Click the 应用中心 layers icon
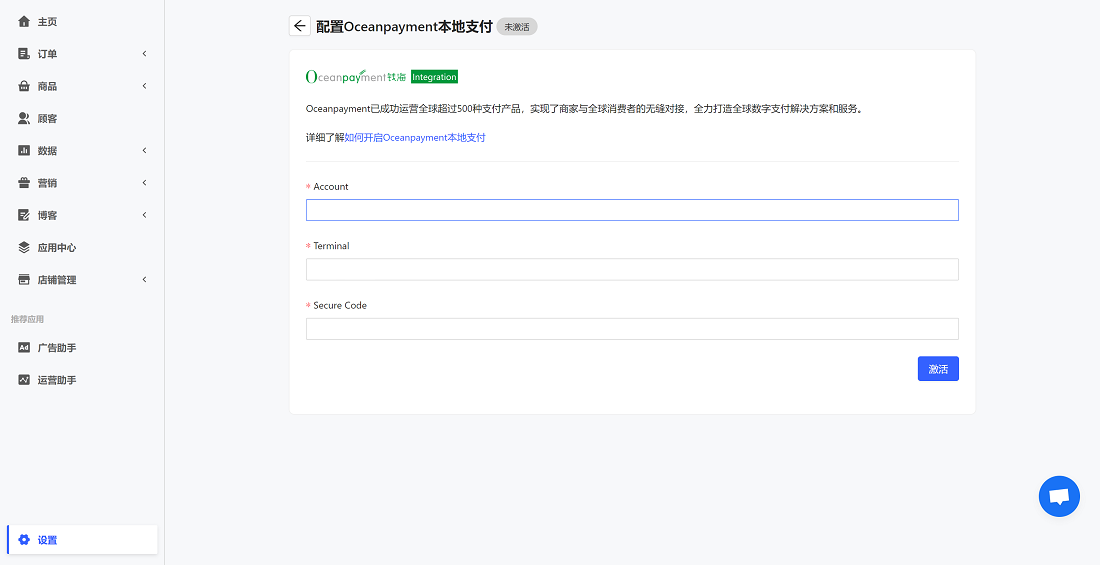1100x565 pixels. point(24,247)
